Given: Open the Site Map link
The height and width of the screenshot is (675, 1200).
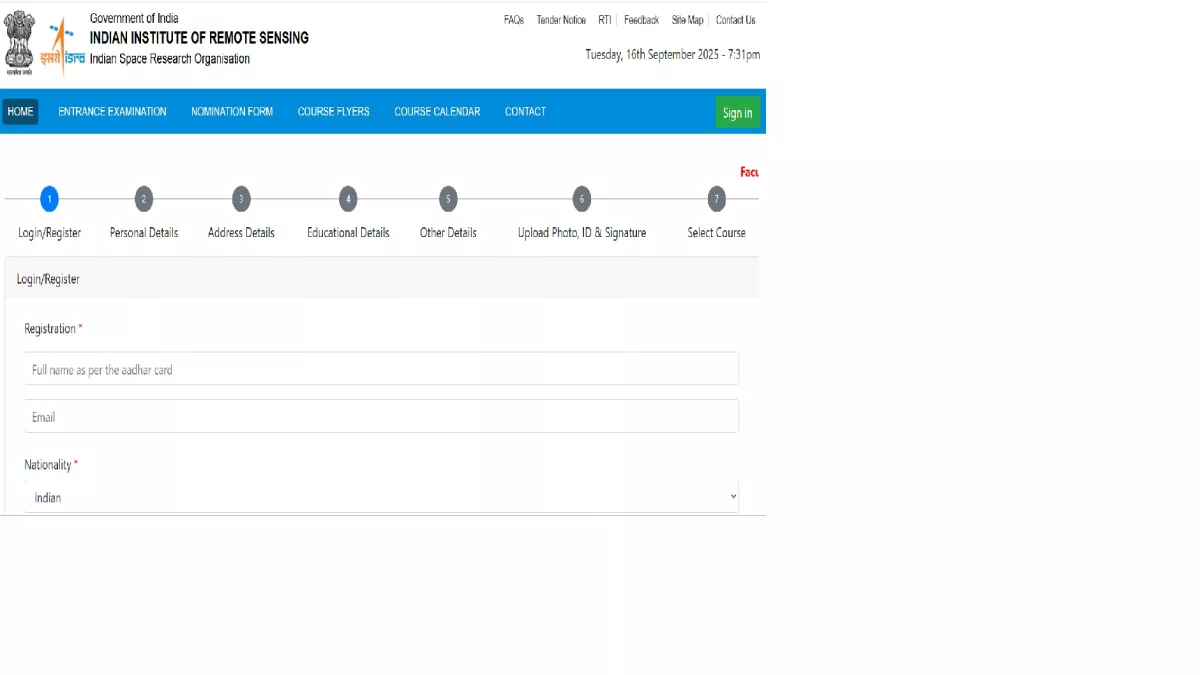Looking at the screenshot, I should 687,20.
